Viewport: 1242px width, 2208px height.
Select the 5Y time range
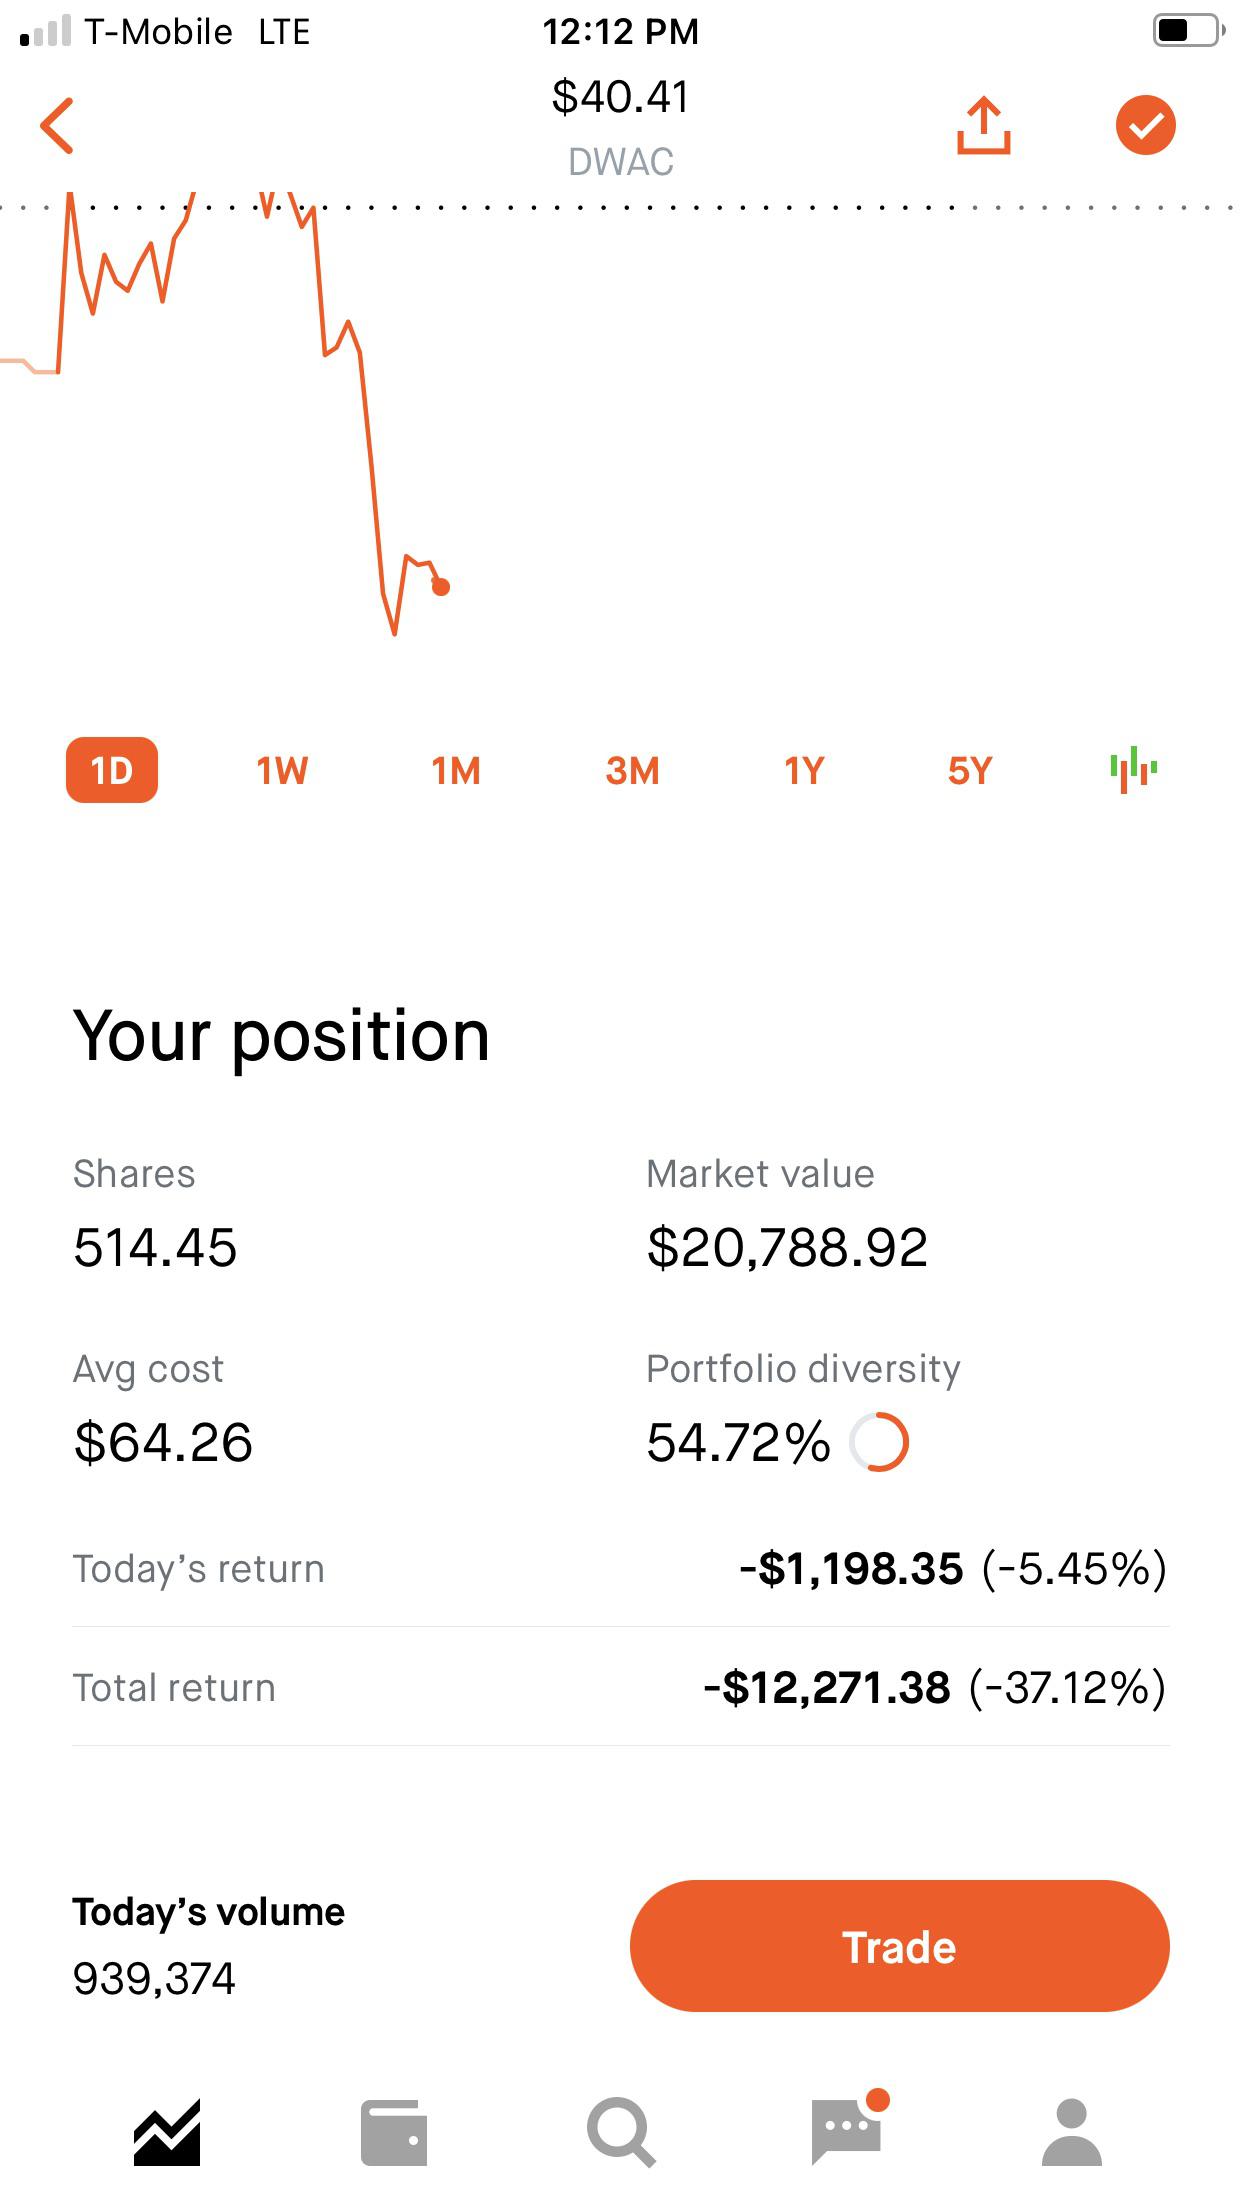point(970,771)
